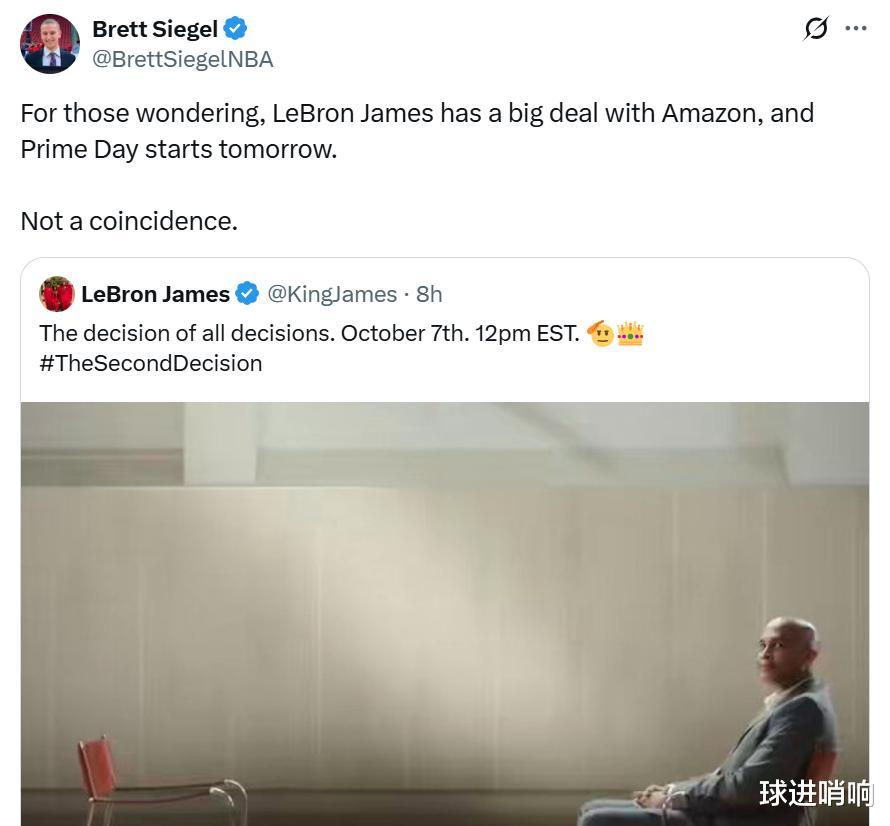Open the @BrettSiegelNBA handle link
Screen dimensions: 890x826
pyautogui.click(x=182, y=59)
